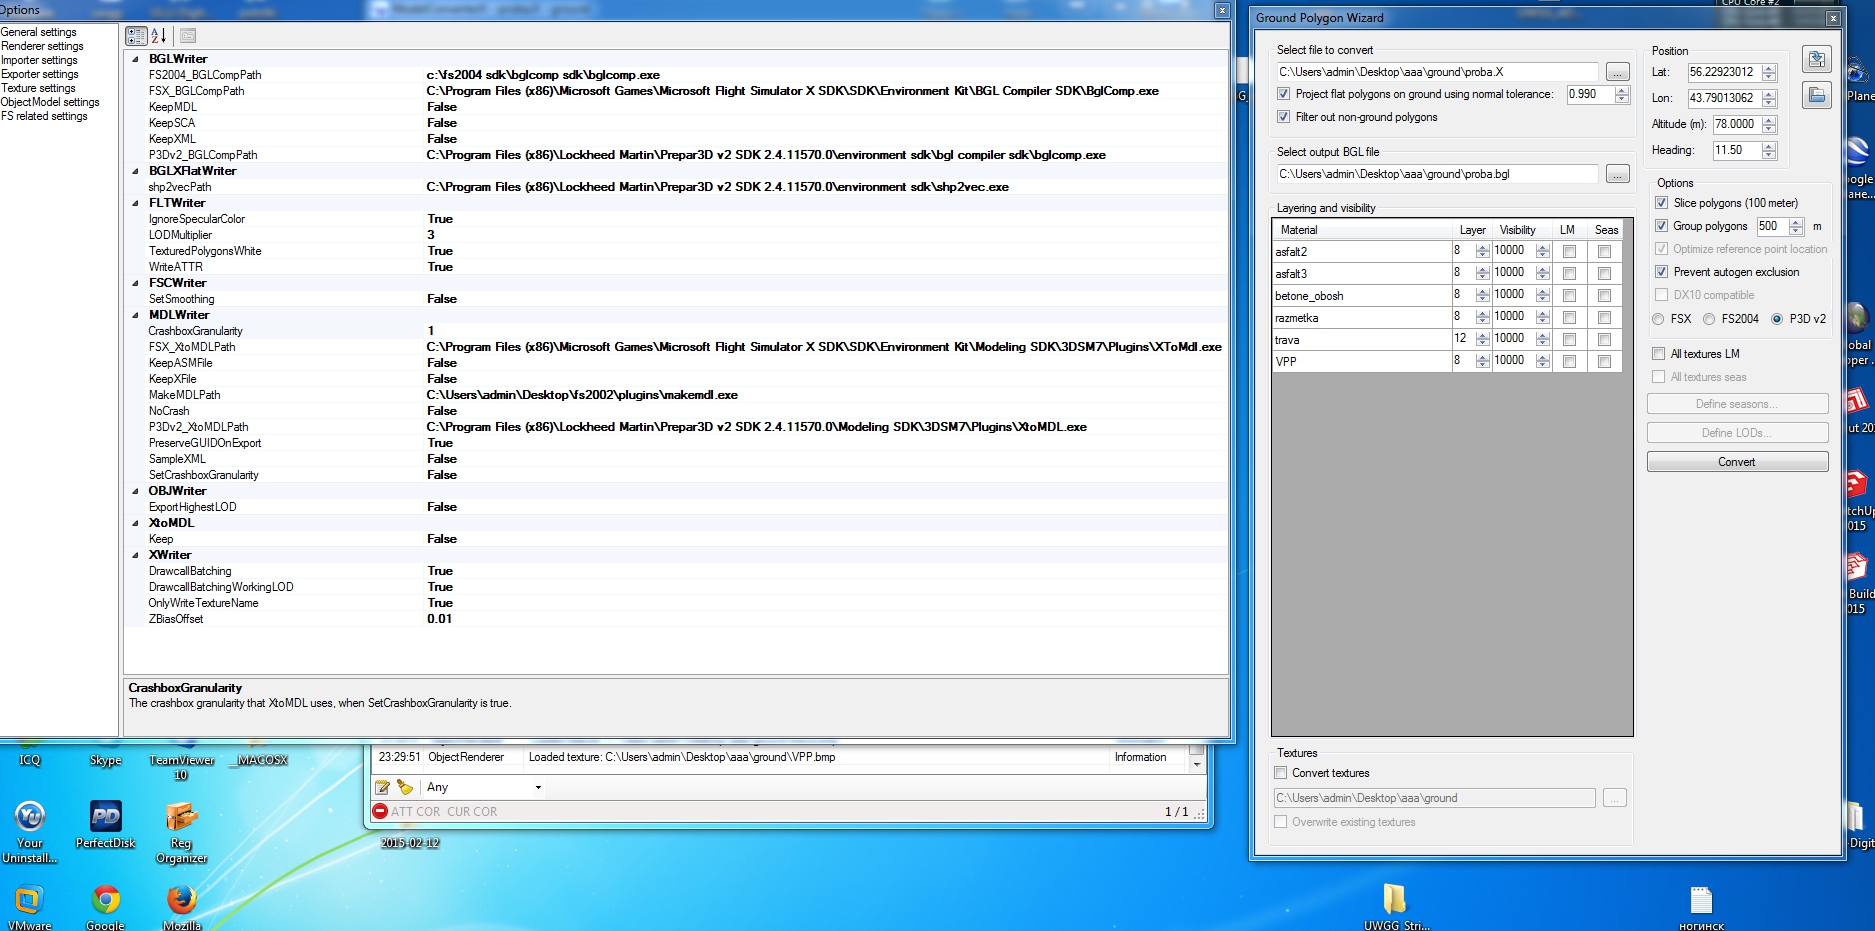Viewport: 1875px width, 931px height.
Task: Collapse the XWriter category
Action: click(x=136, y=555)
